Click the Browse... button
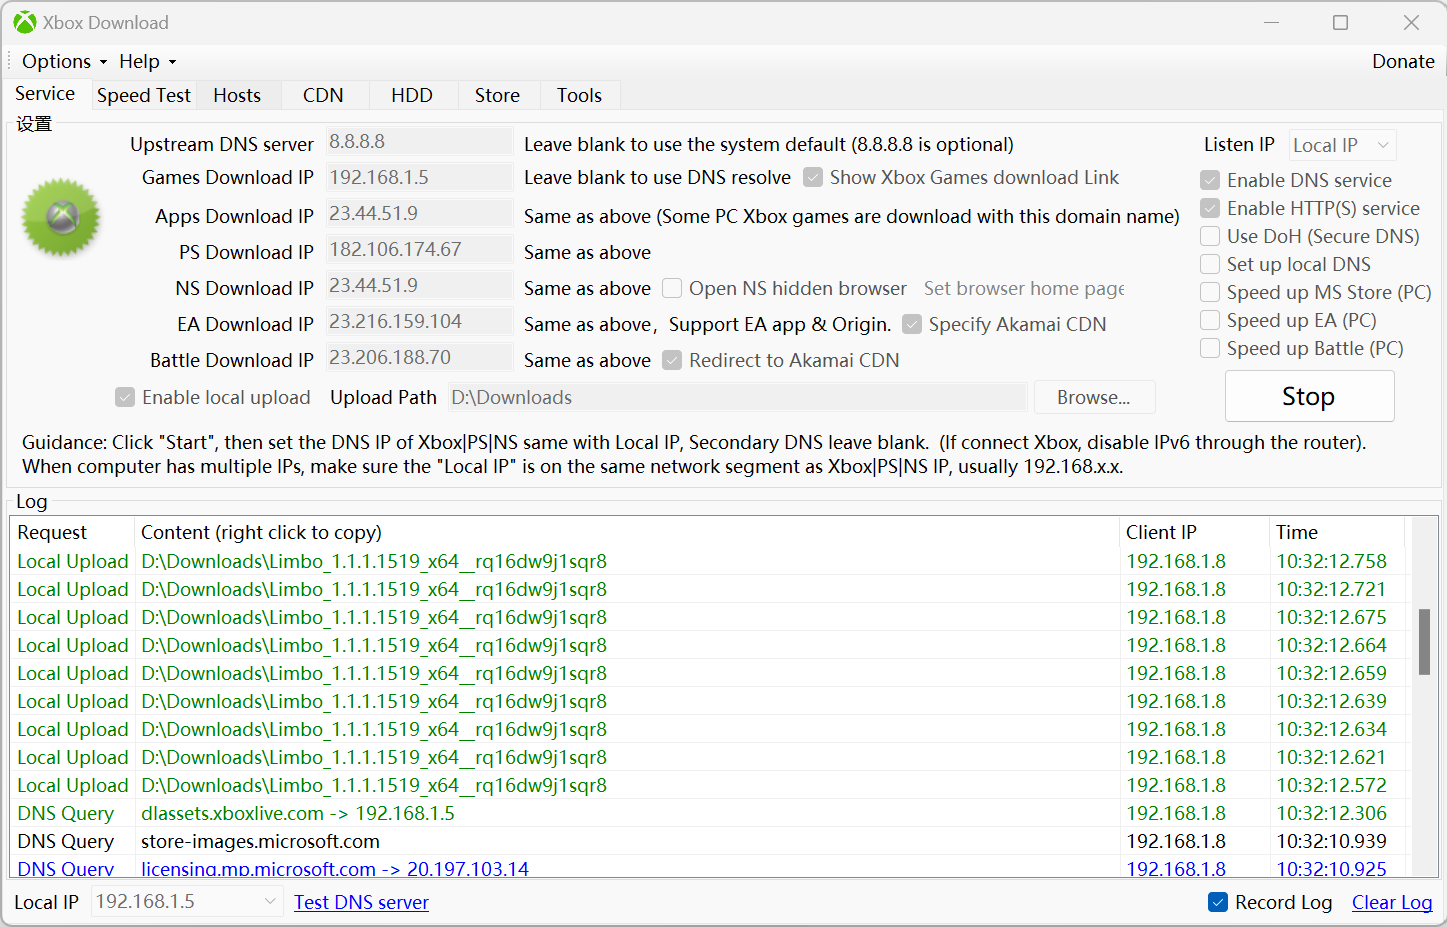 (x=1094, y=397)
